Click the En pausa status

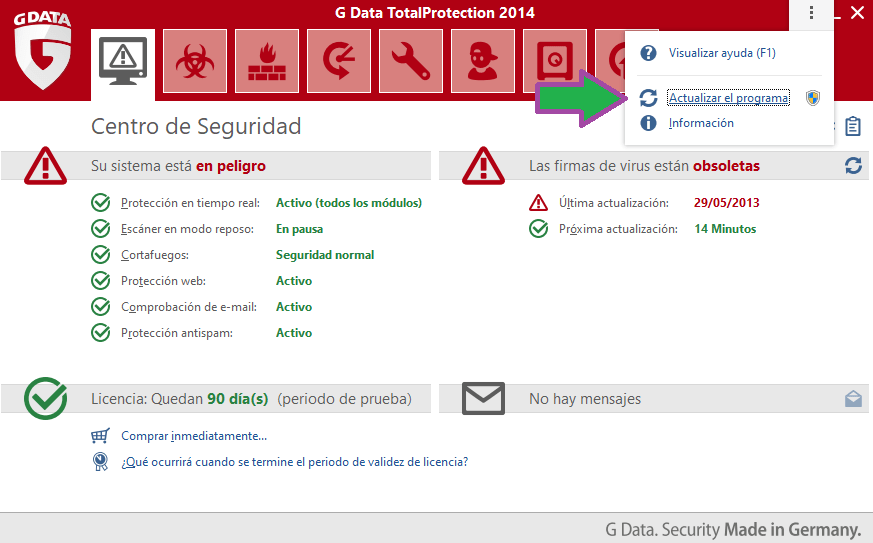(300, 229)
